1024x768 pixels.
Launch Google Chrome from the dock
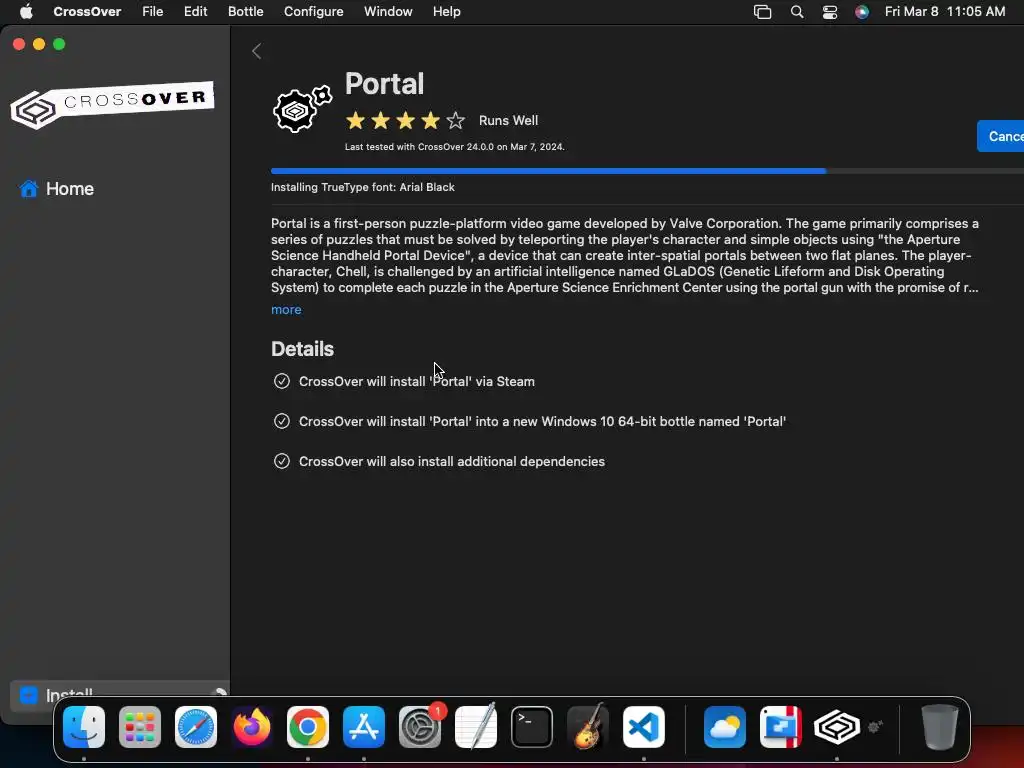click(x=308, y=727)
